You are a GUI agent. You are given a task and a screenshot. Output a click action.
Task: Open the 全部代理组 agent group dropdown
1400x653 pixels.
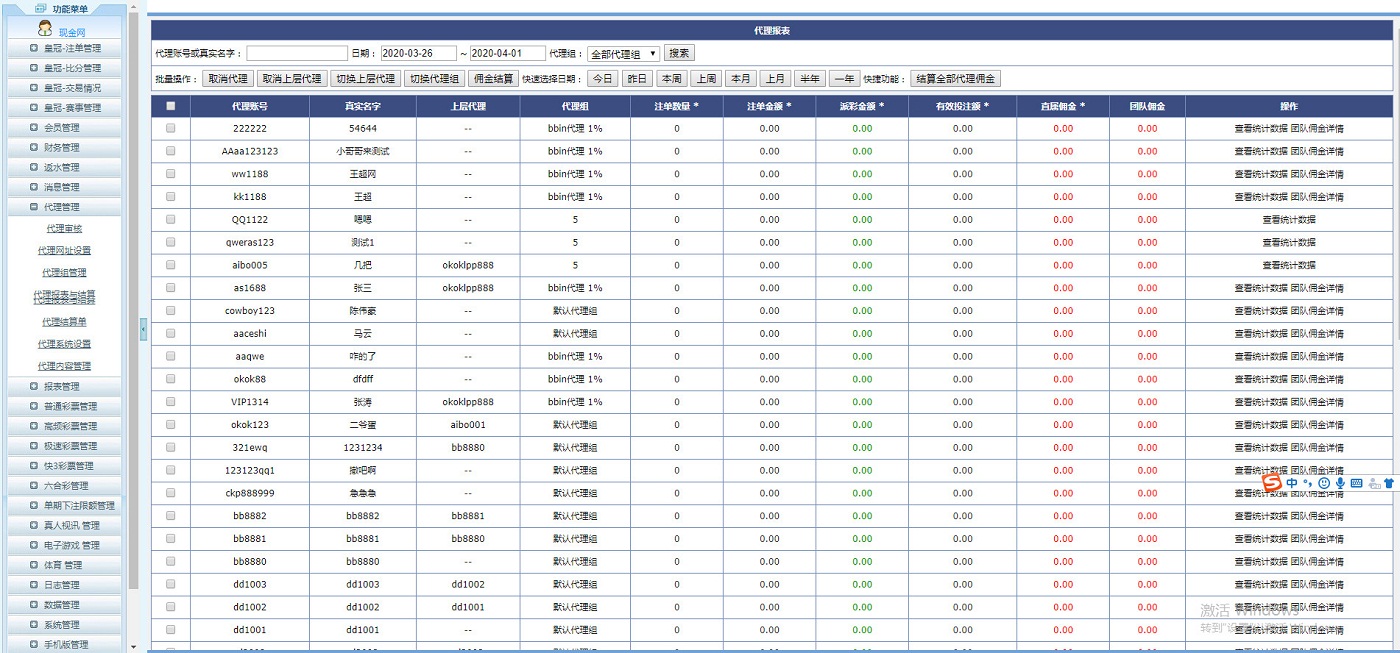(x=623, y=54)
